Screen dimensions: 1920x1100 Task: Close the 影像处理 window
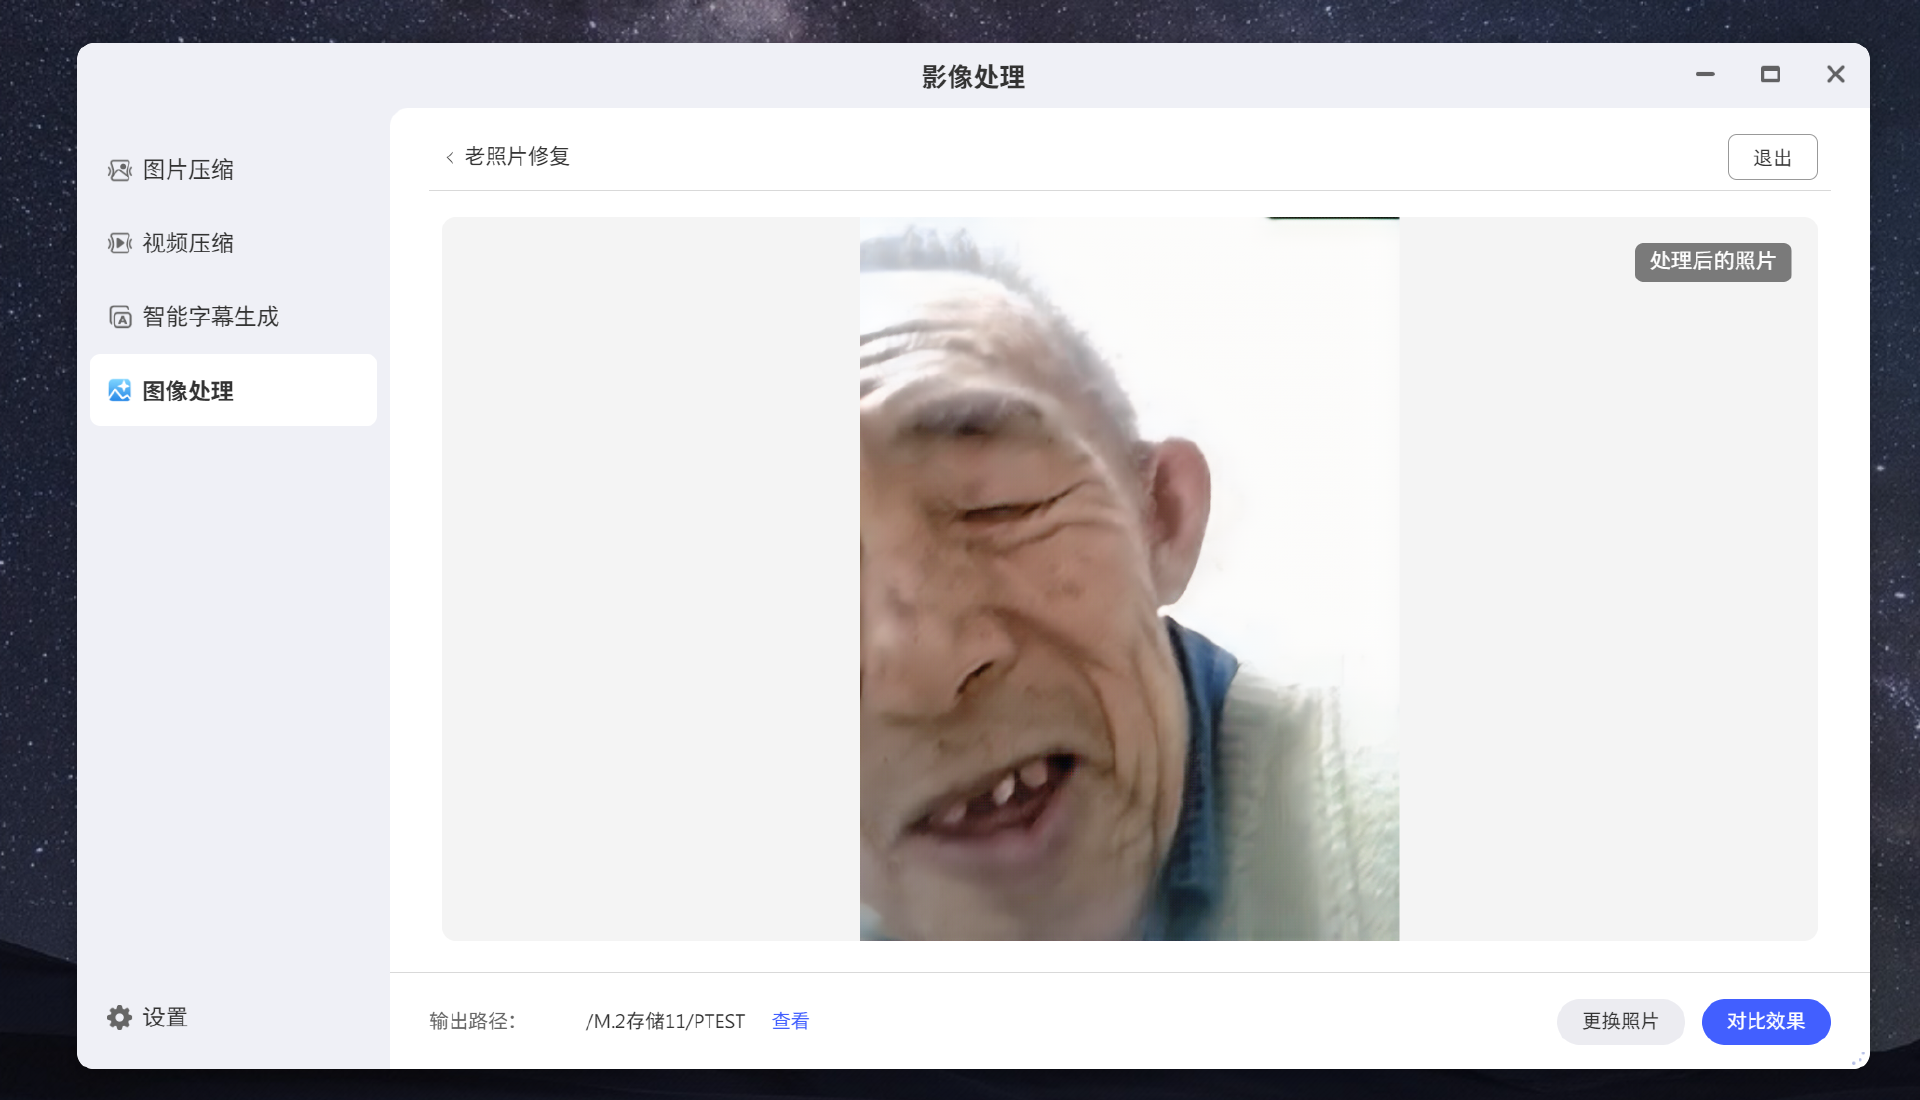(x=1835, y=75)
